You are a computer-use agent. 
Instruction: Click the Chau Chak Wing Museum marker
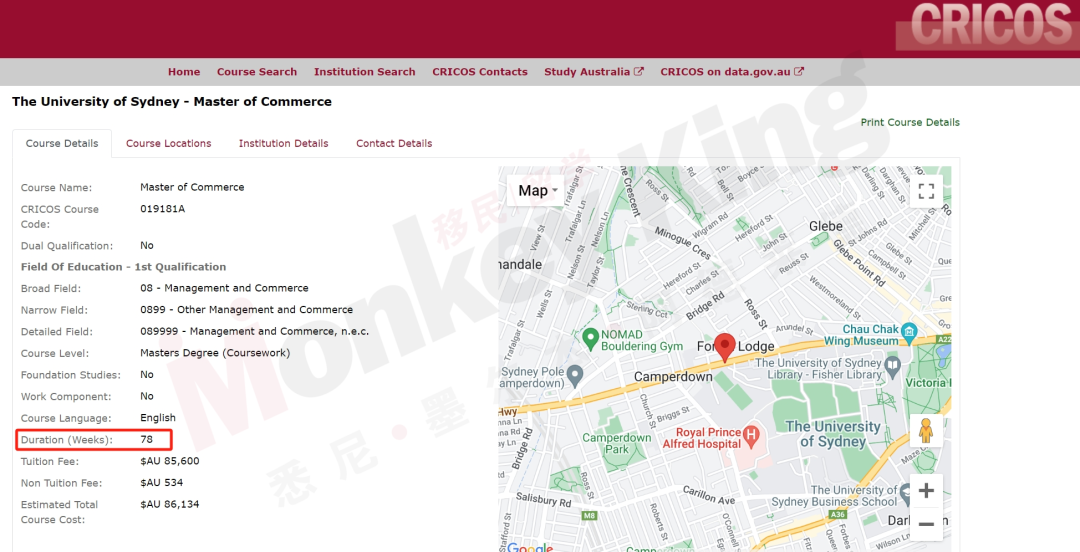[909, 332]
